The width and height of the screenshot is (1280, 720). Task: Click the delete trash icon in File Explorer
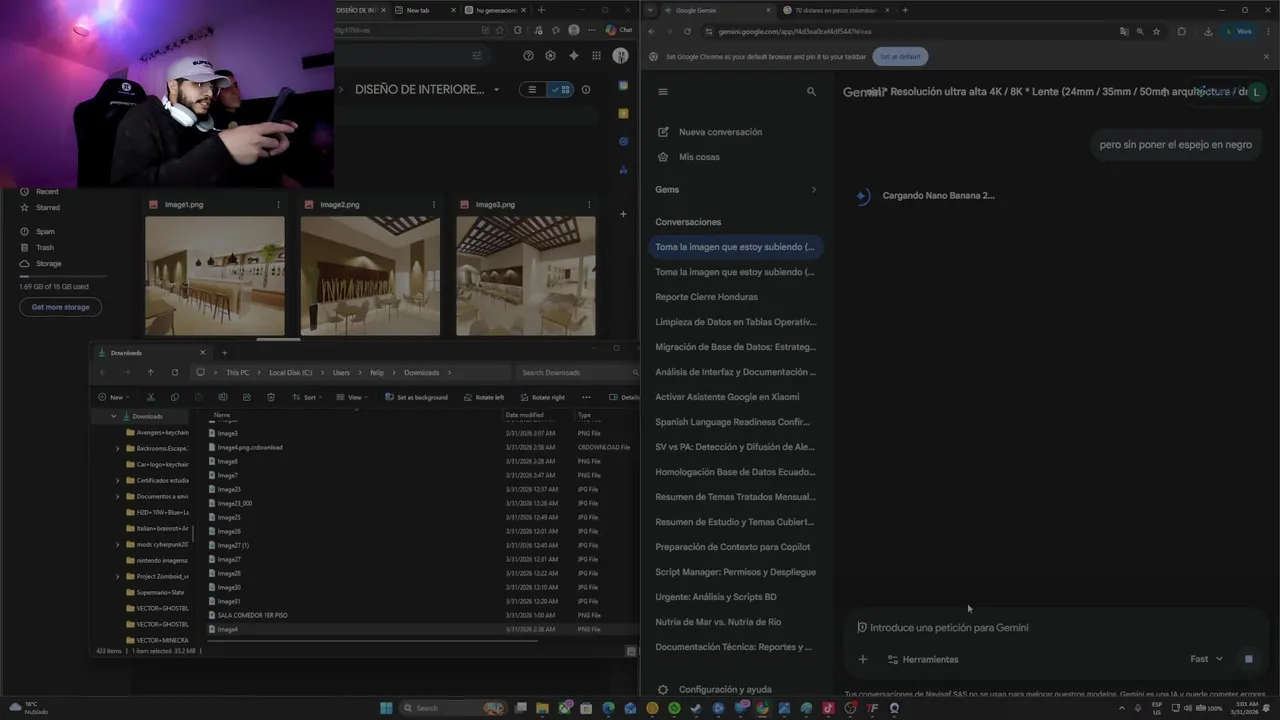tap(271, 397)
